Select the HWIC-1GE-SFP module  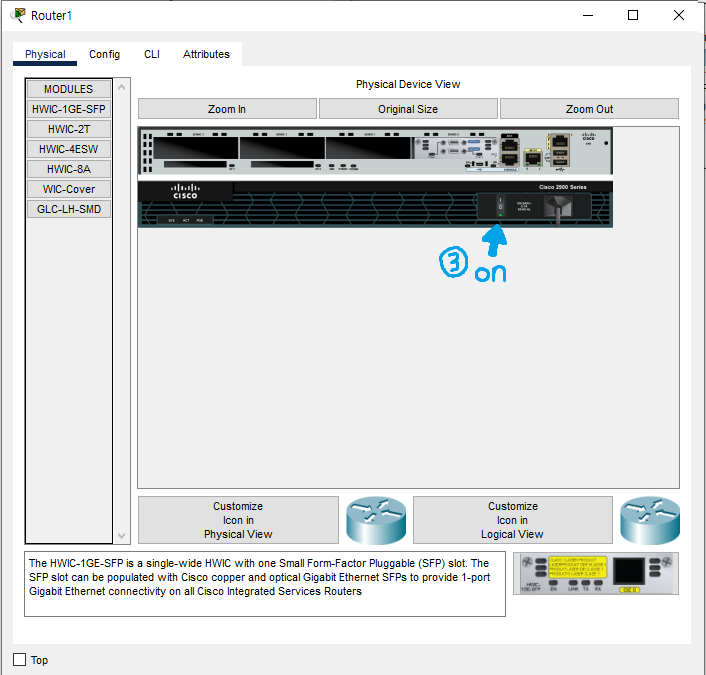click(68, 109)
